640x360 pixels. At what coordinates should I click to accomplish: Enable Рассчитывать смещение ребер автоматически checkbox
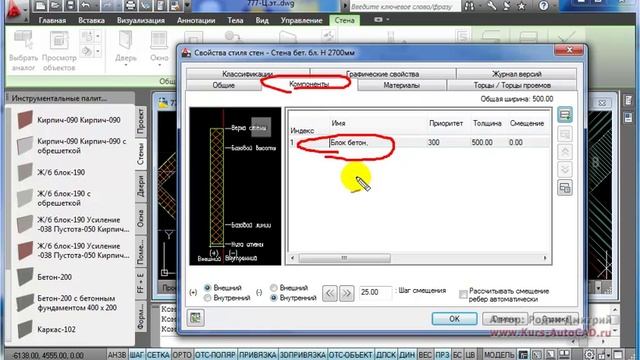tap(463, 294)
